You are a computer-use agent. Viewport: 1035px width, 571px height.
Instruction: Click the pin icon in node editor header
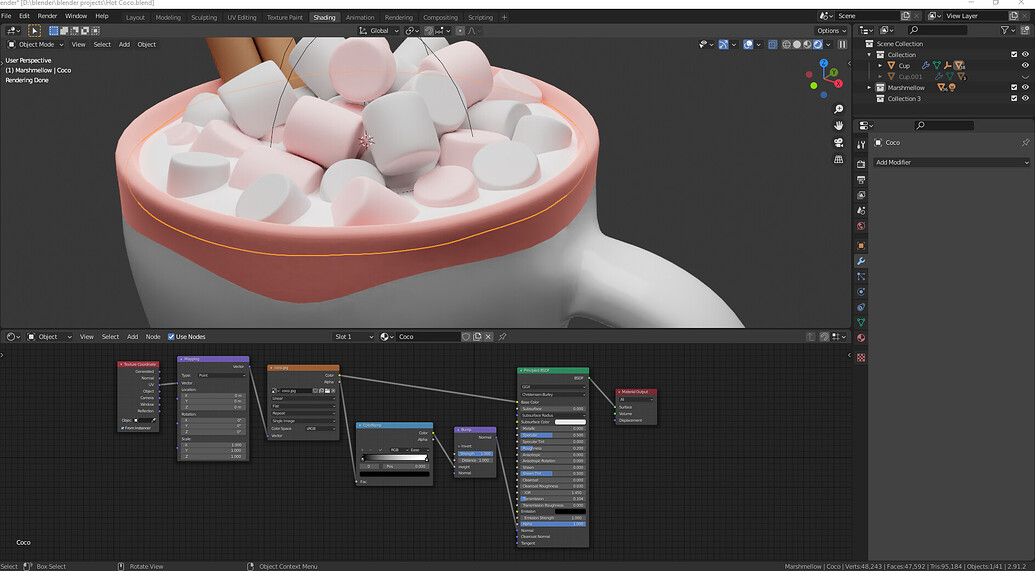[x=502, y=337]
